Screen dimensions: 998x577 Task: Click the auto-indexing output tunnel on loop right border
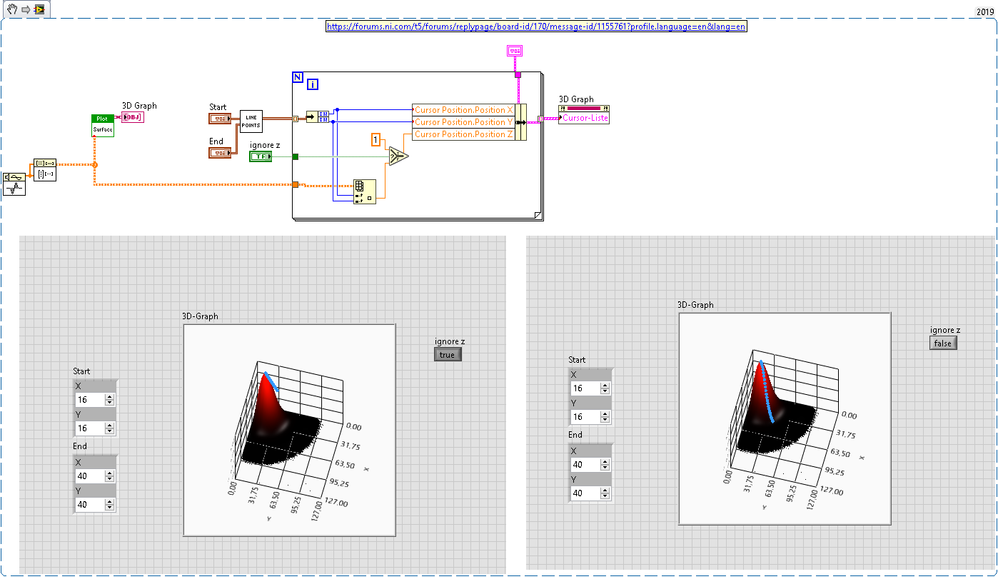click(540, 119)
